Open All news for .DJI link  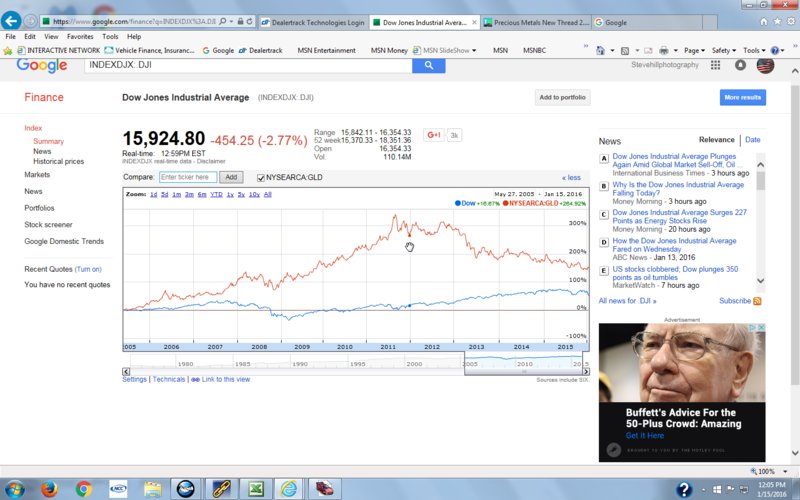coord(627,301)
